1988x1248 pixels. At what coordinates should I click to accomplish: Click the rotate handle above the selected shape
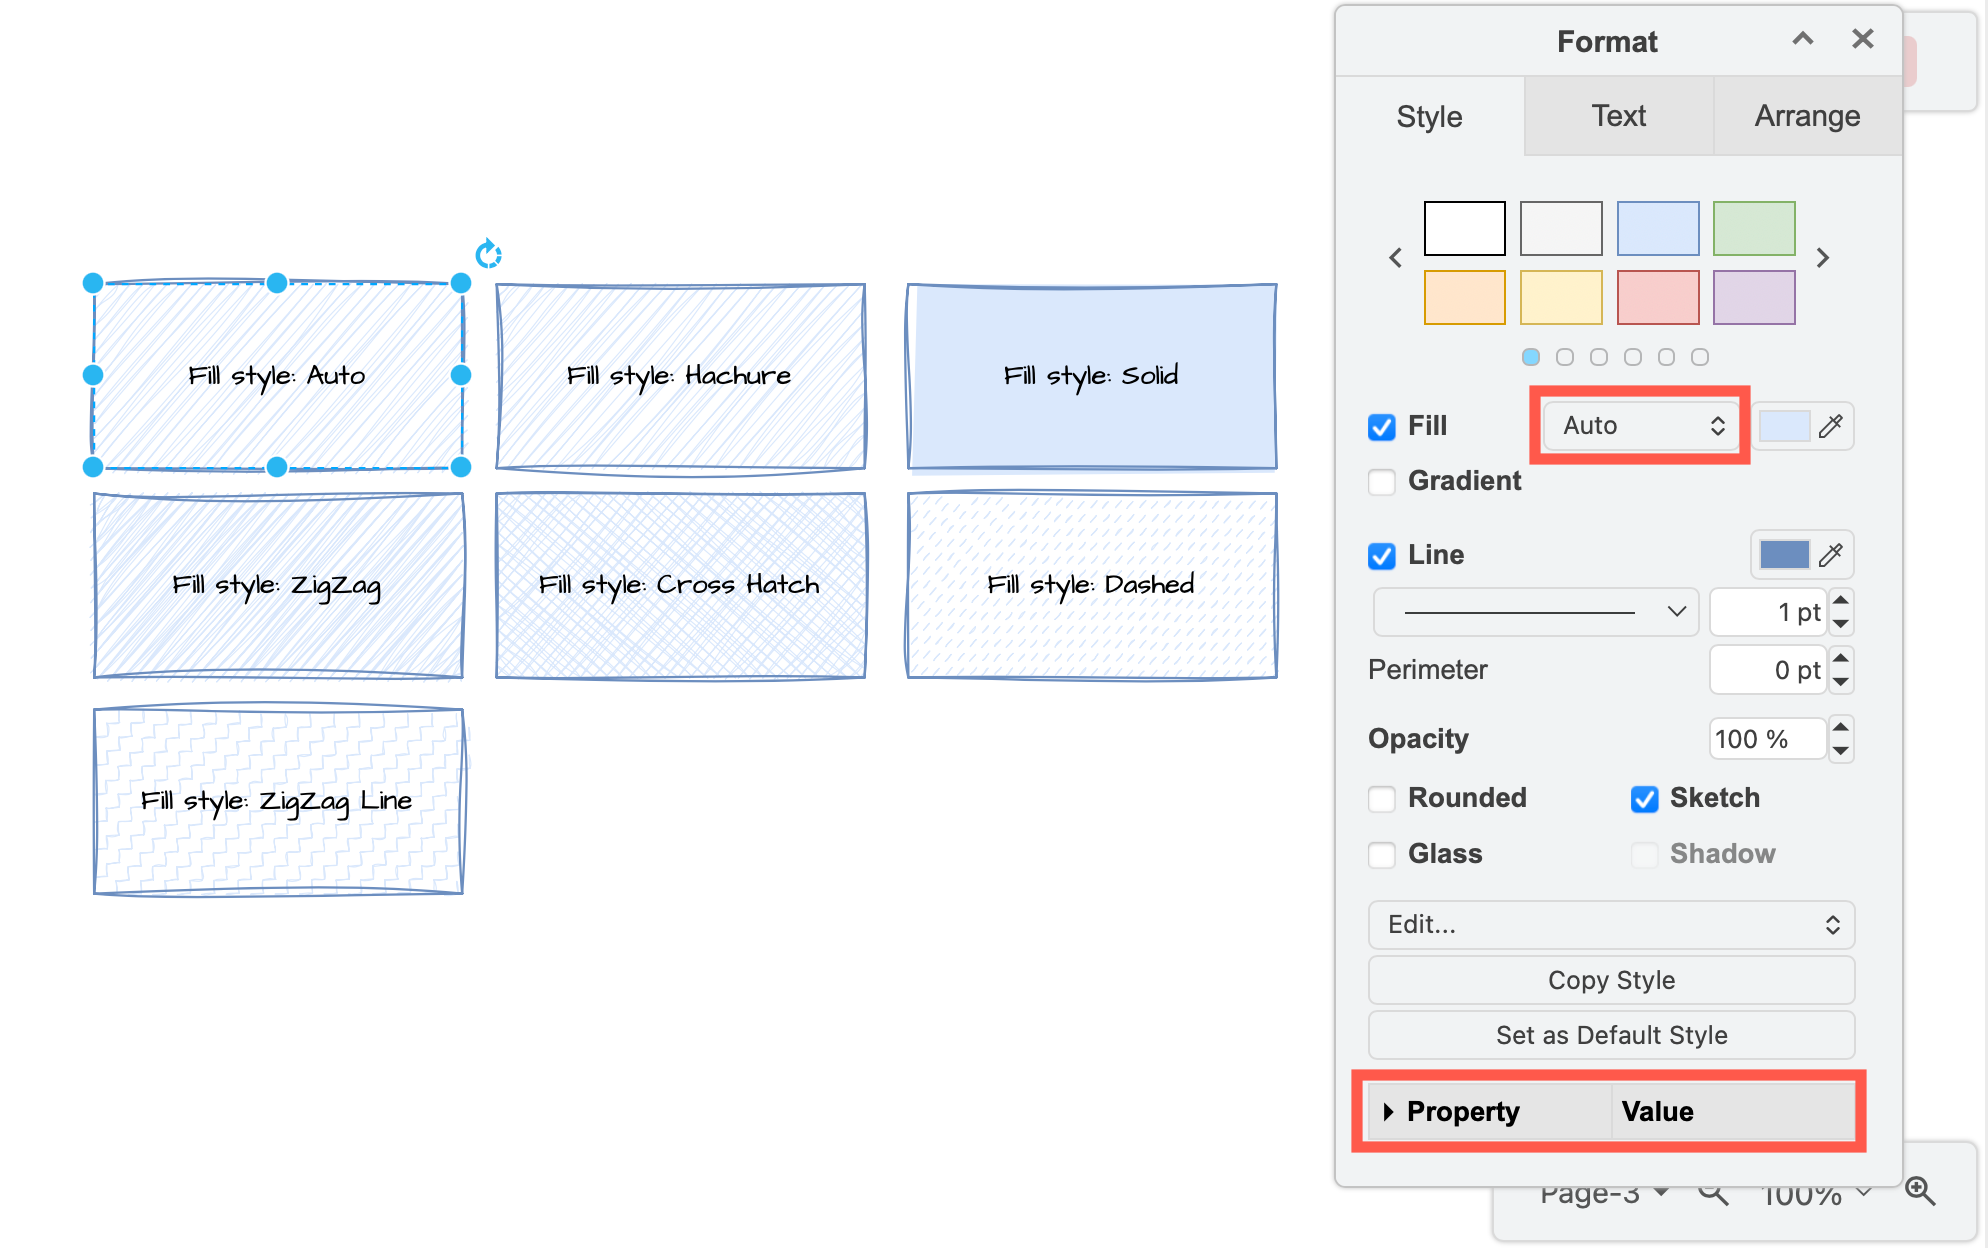(487, 254)
